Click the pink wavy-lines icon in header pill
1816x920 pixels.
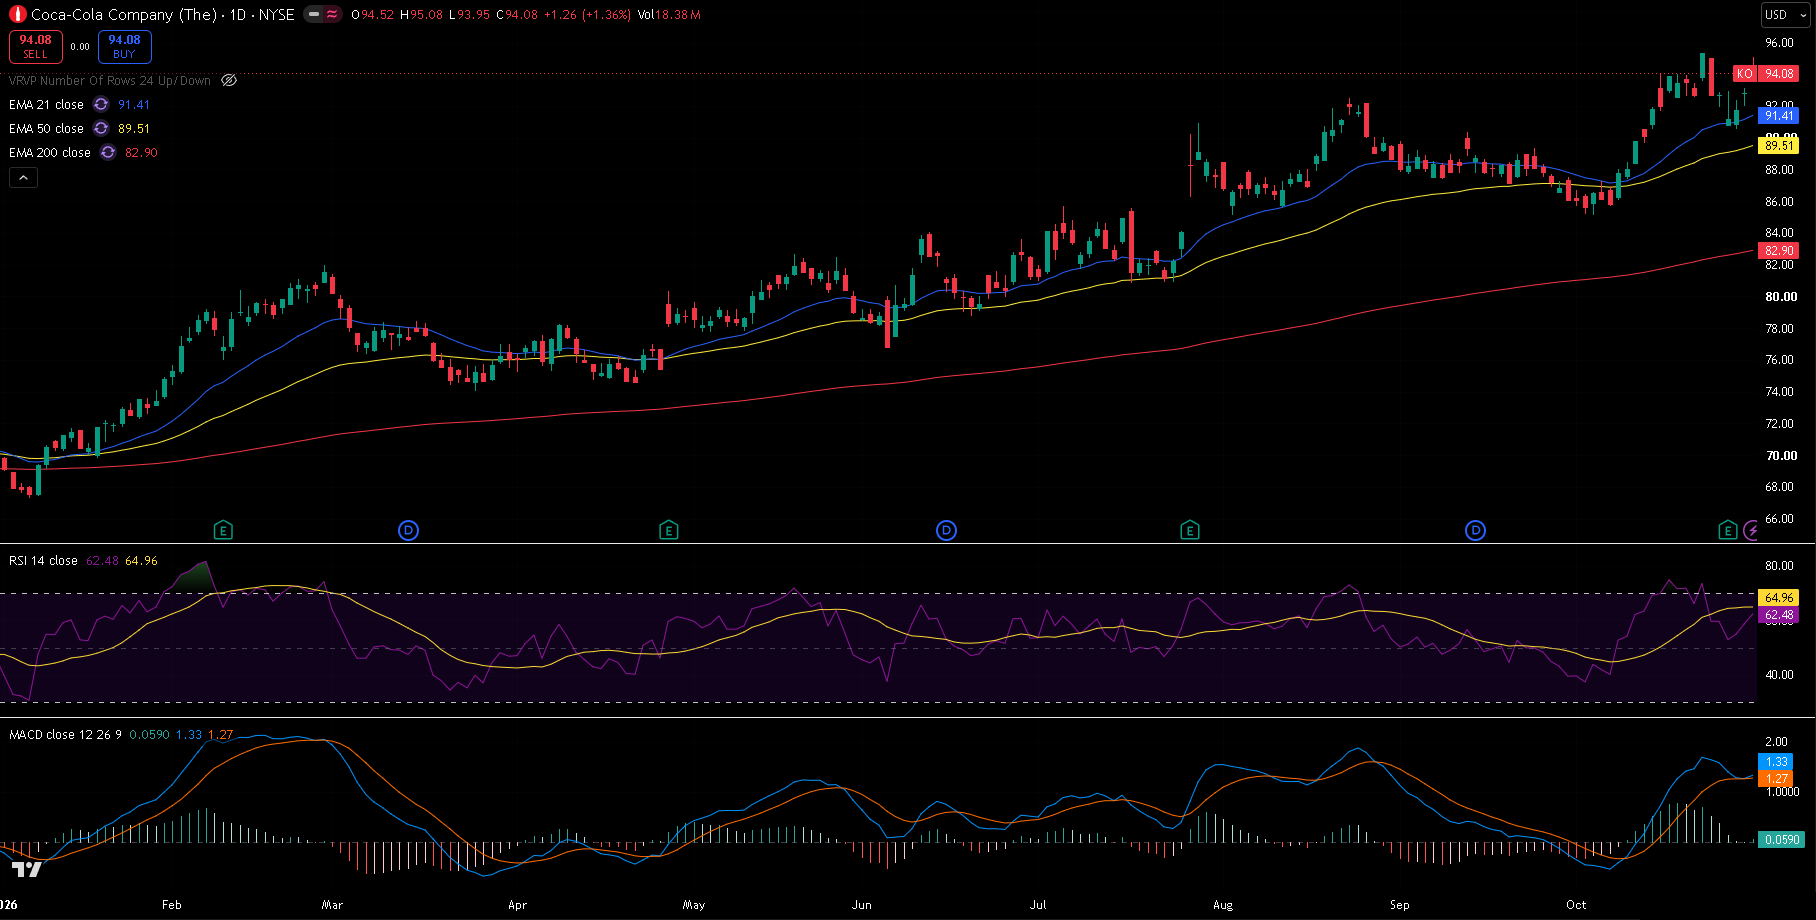point(332,14)
